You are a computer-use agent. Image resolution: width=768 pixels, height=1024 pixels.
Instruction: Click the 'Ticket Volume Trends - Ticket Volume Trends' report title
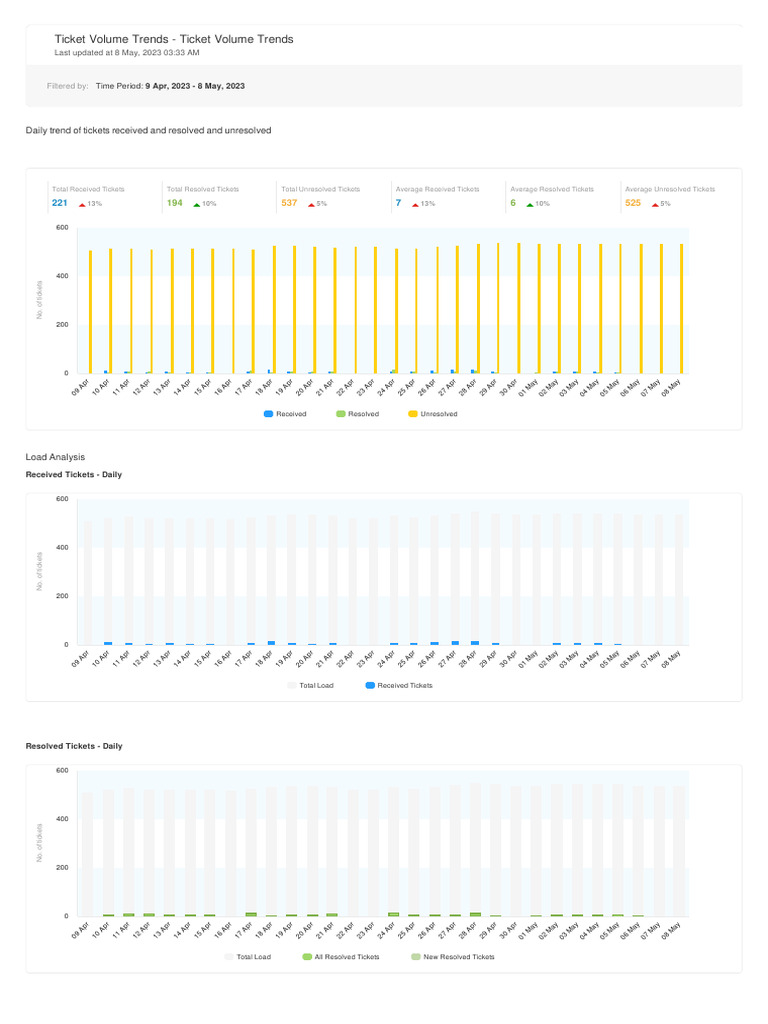coord(174,39)
